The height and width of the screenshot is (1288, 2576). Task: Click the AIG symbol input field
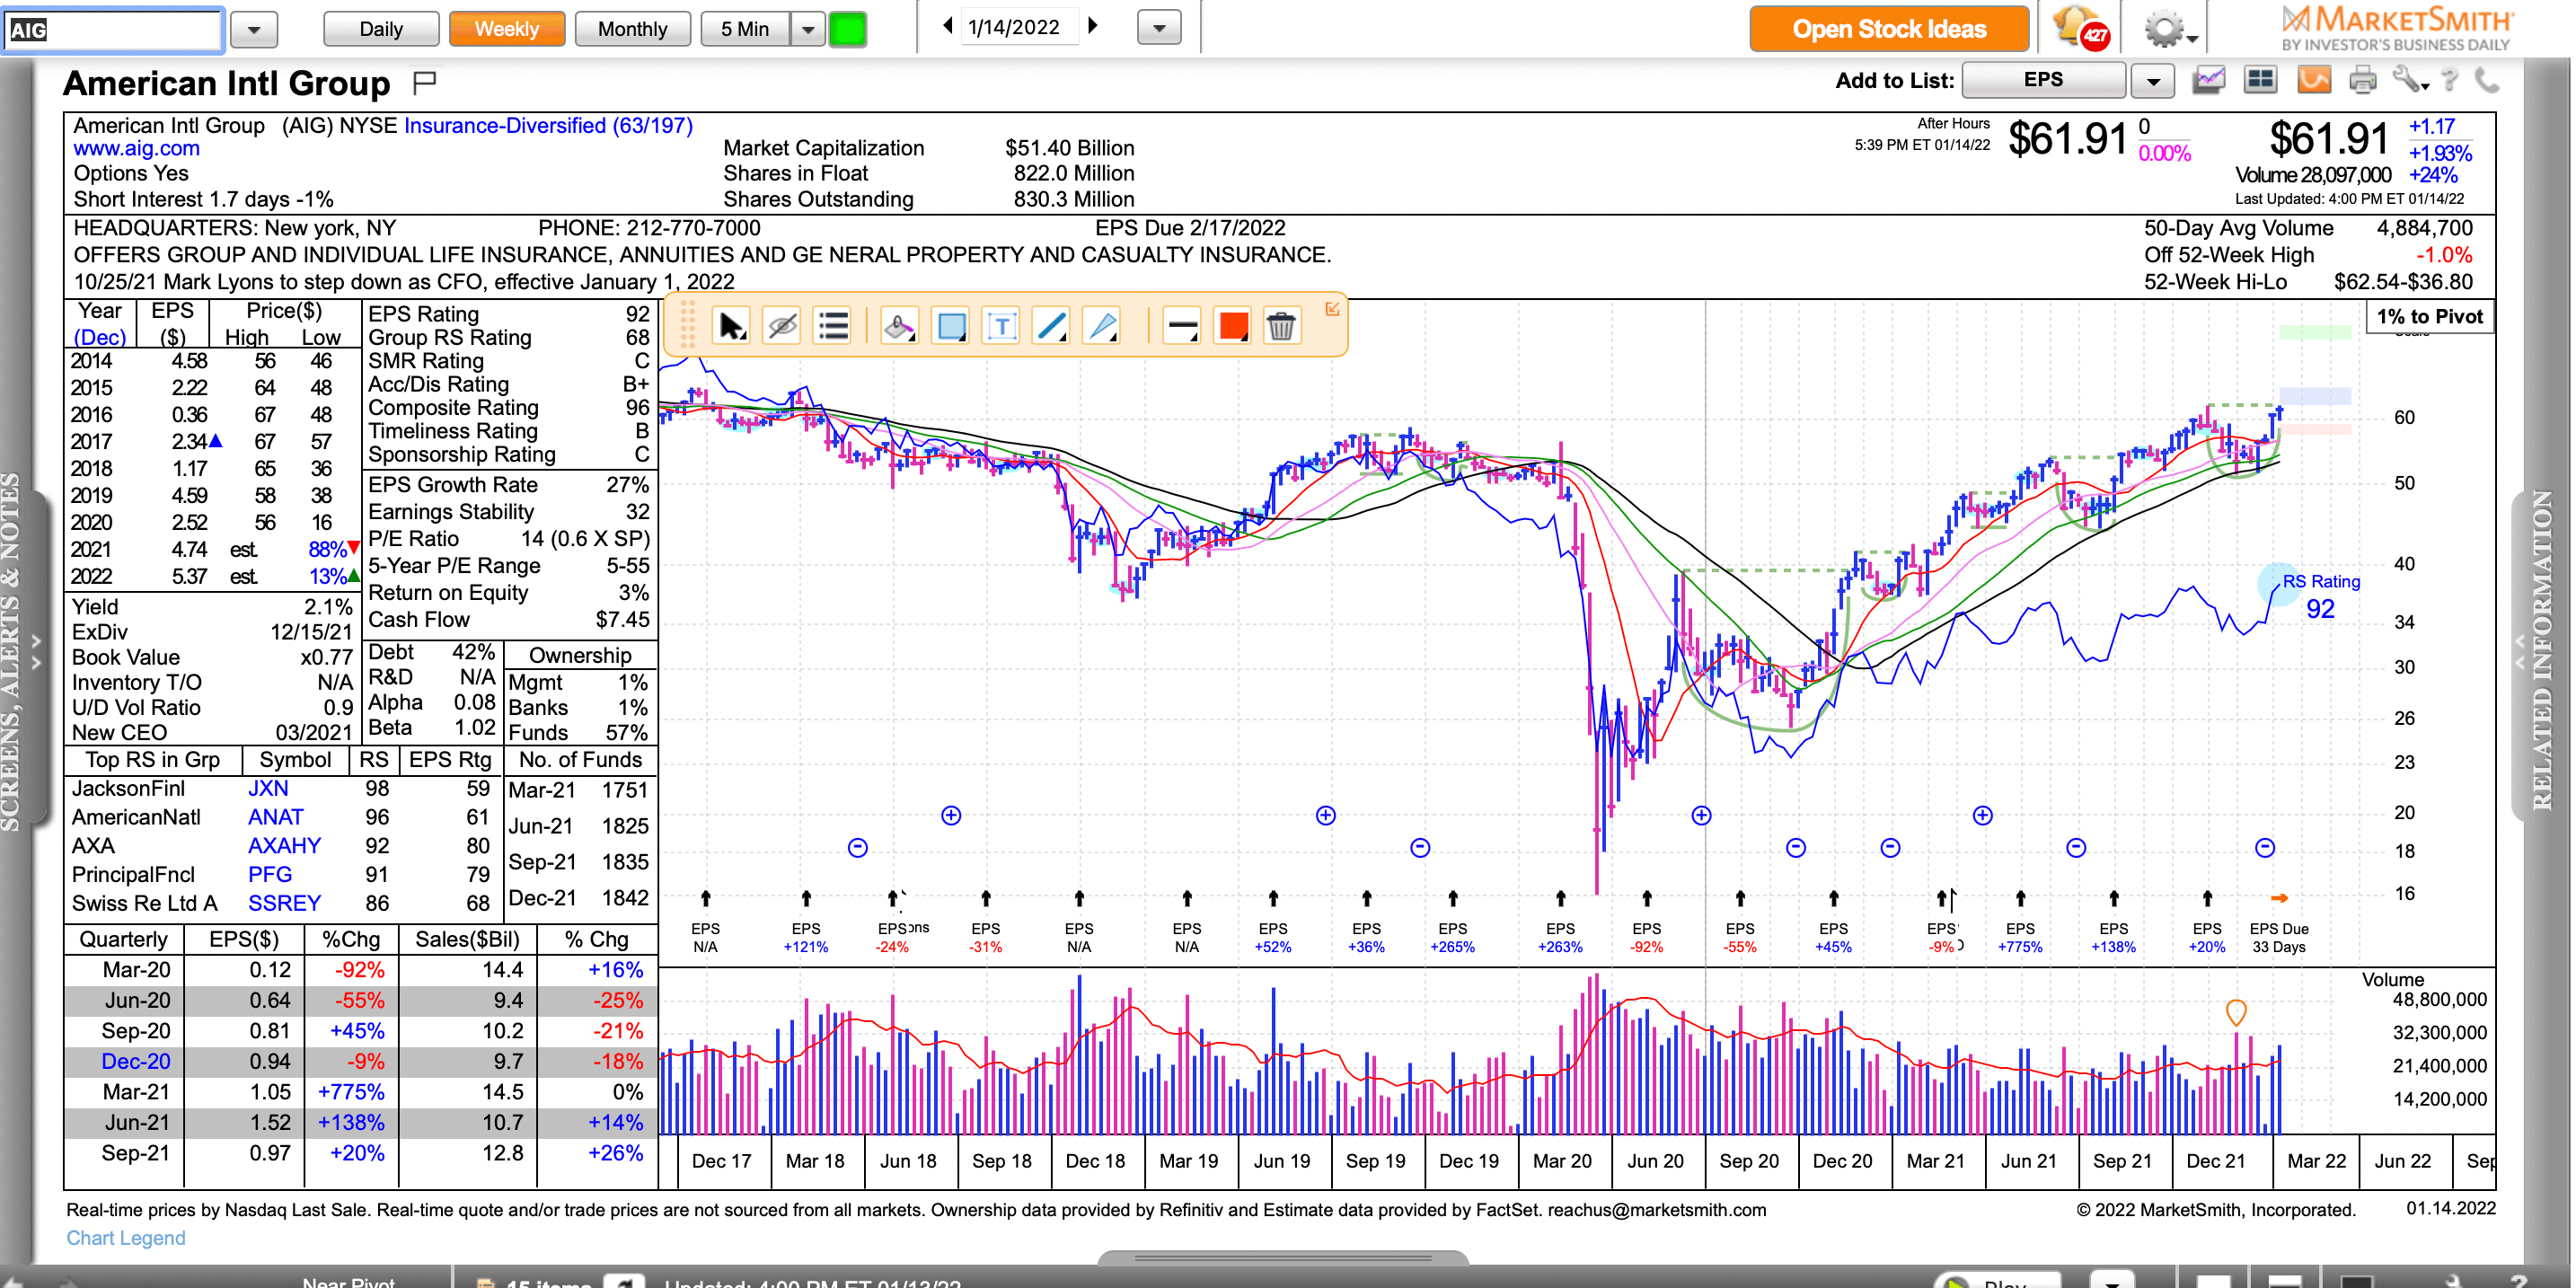tap(113, 30)
